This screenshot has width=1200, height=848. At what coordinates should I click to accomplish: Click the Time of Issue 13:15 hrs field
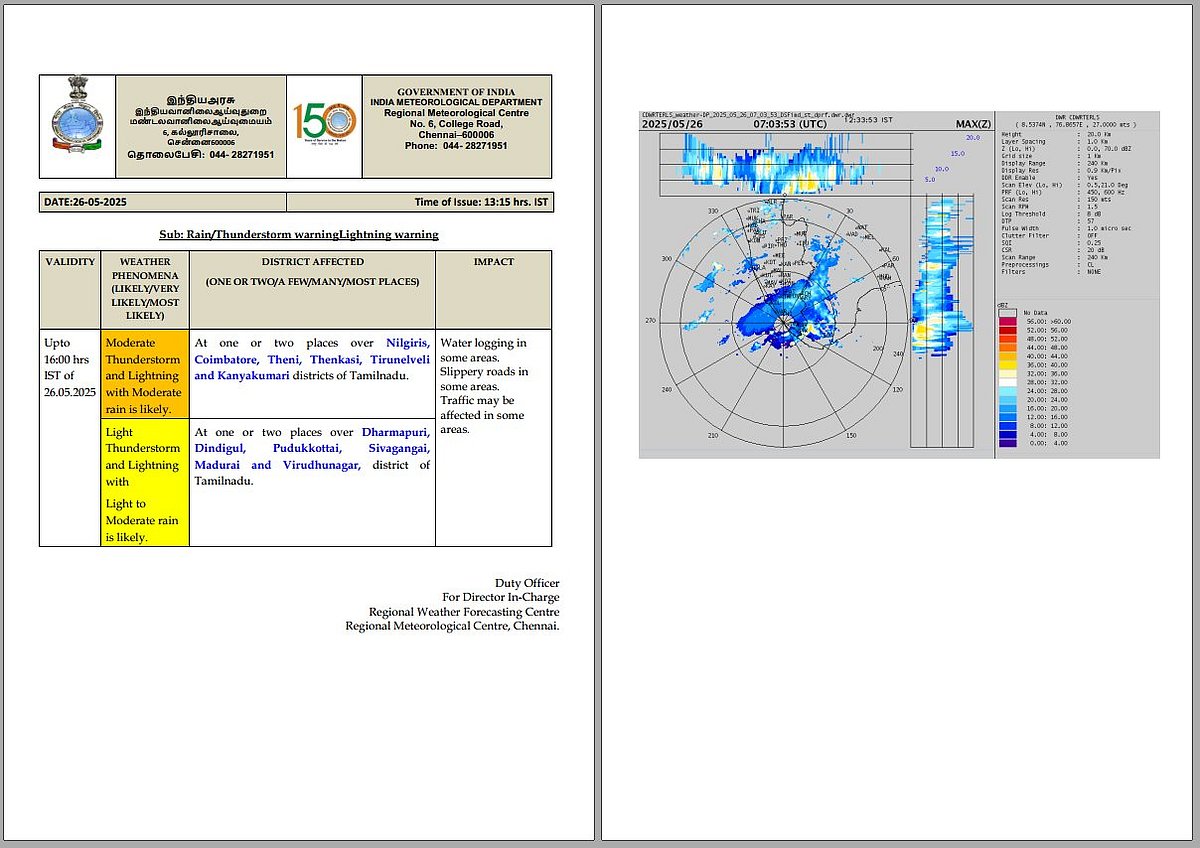pos(482,202)
